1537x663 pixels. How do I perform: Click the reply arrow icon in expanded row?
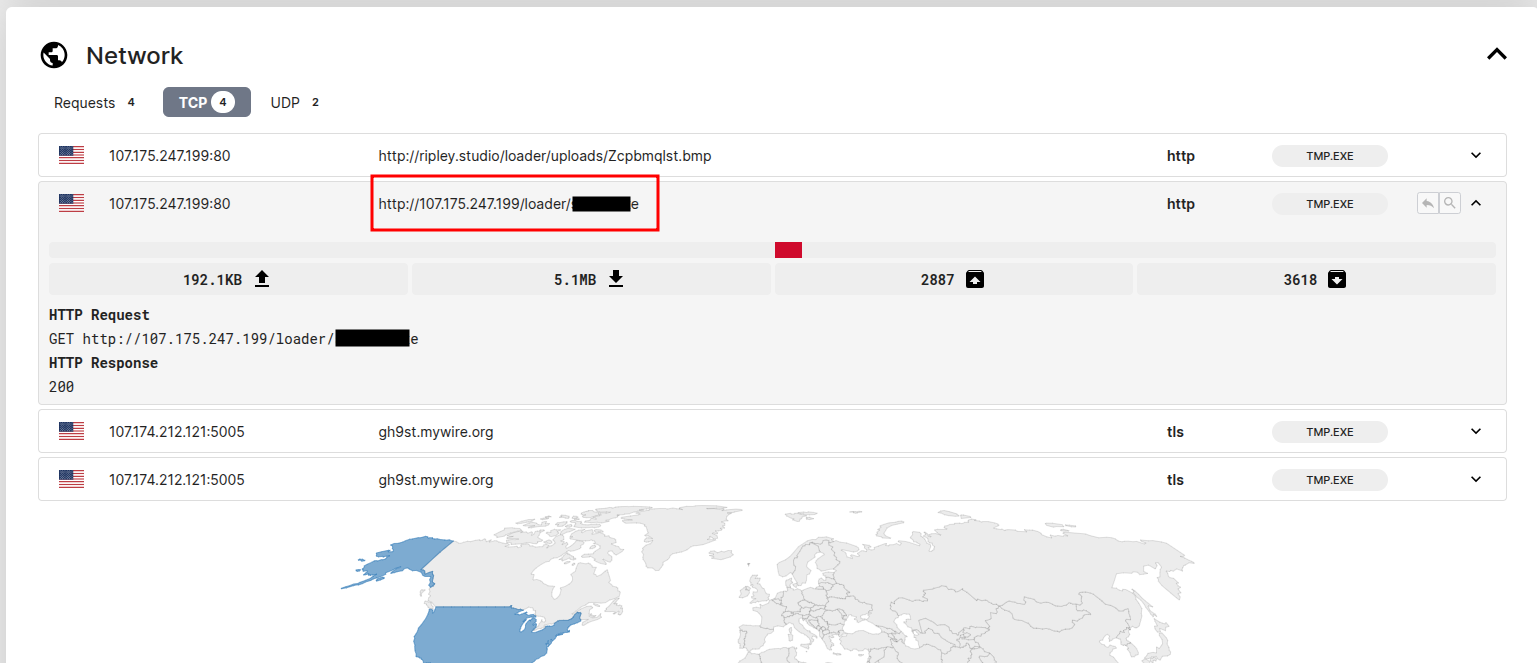[x=1428, y=203]
